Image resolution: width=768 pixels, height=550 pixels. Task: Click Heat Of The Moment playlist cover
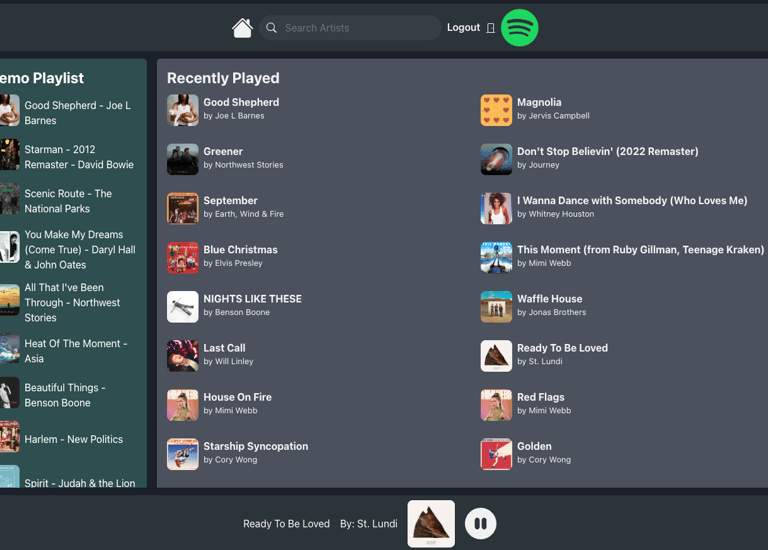pyautogui.click(x=10, y=348)
